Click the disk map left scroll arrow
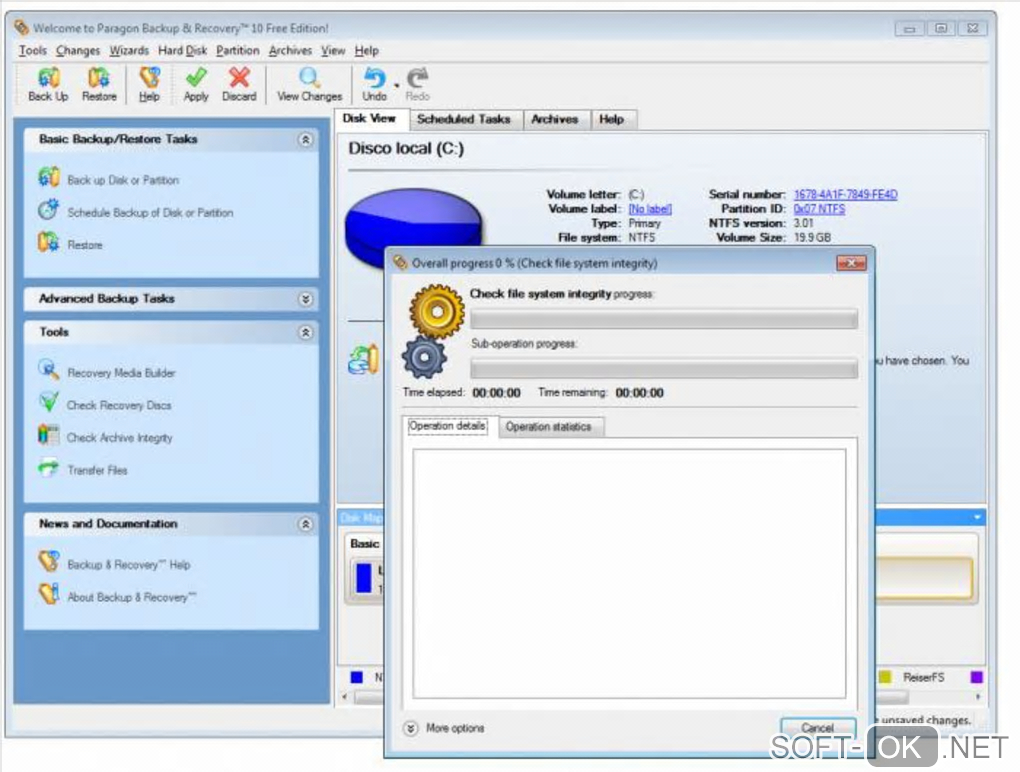This screenshot has width=1020, height=772. click(345, 697)
